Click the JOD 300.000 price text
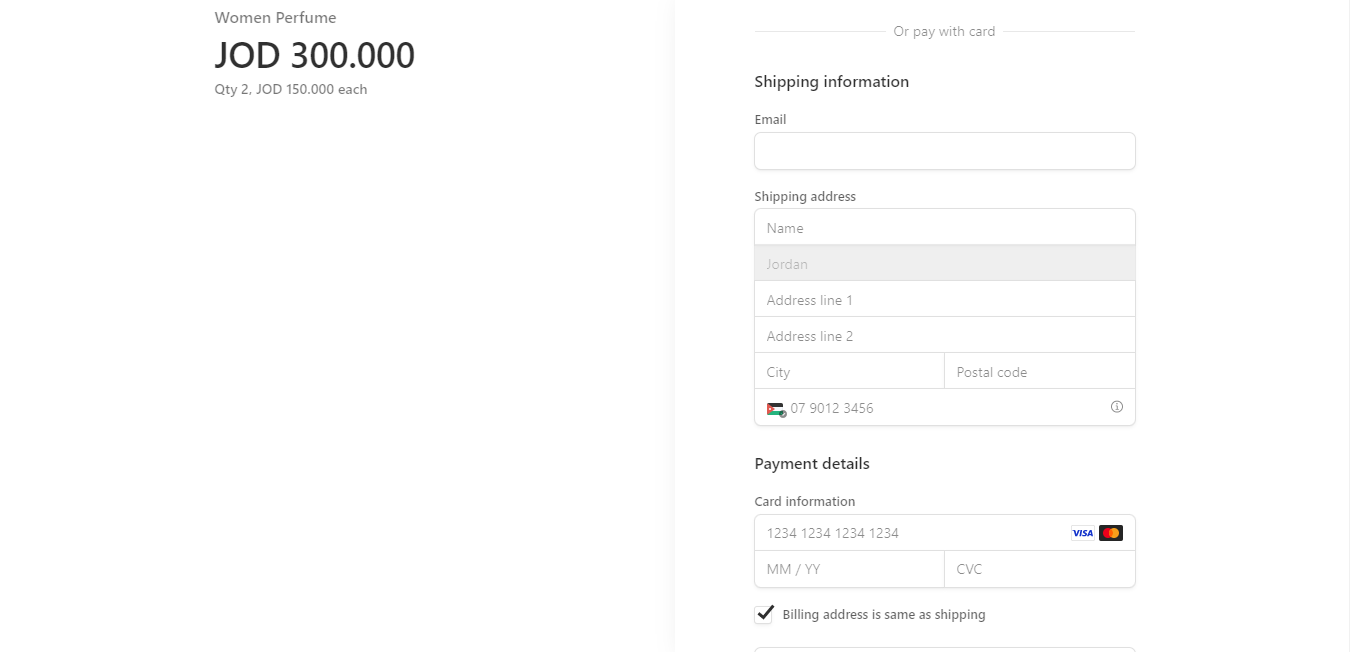Viewport: 1350px width, 652px height. pyautogui.click(x=315, y=55)
